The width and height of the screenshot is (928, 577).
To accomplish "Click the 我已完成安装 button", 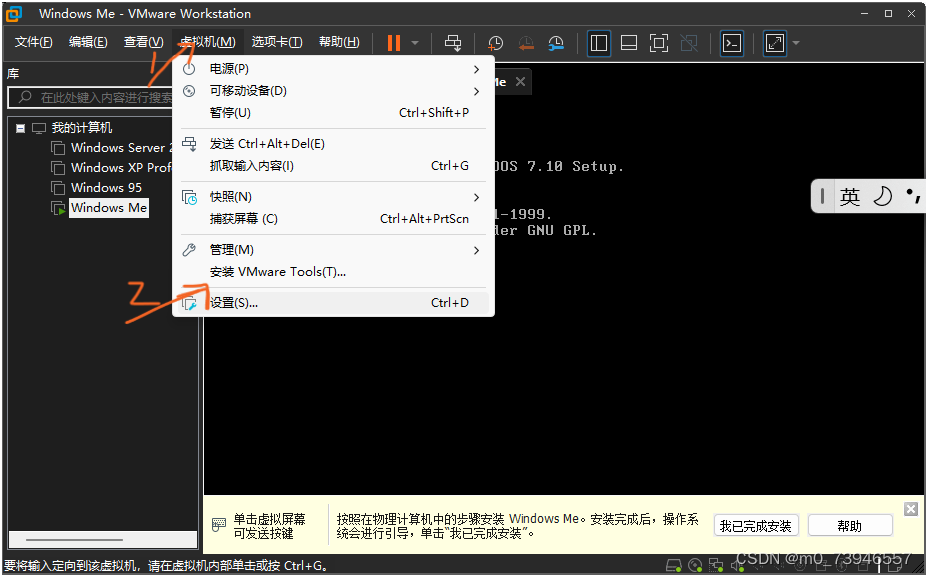I will tap(756, 526).
